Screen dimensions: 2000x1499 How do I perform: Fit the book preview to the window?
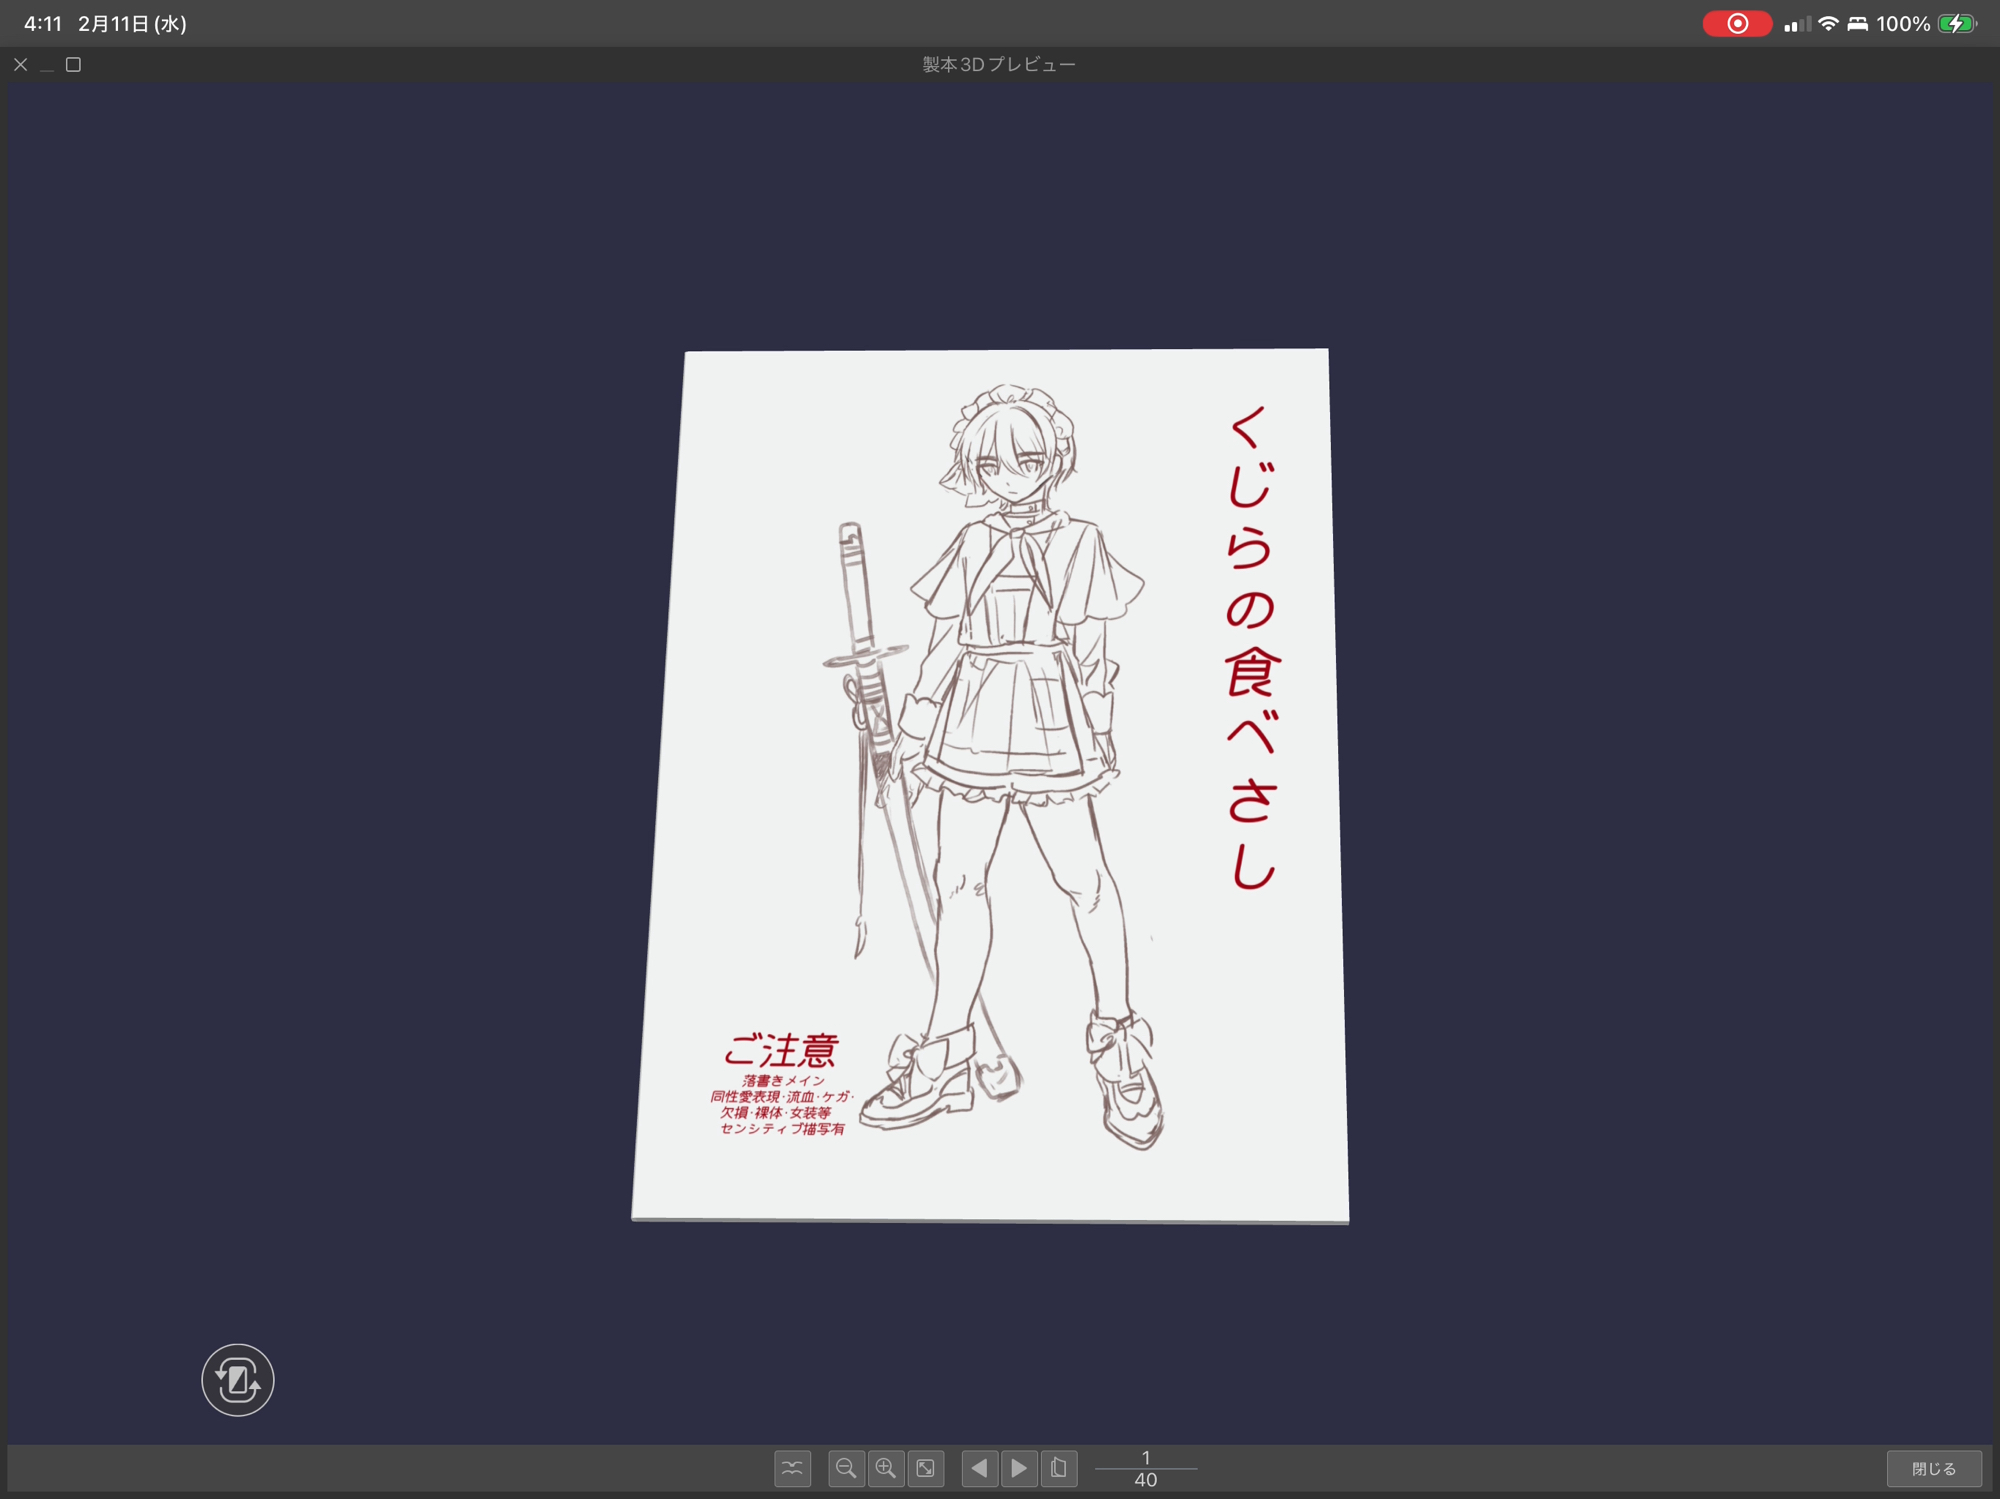[x=926, y=1468]
